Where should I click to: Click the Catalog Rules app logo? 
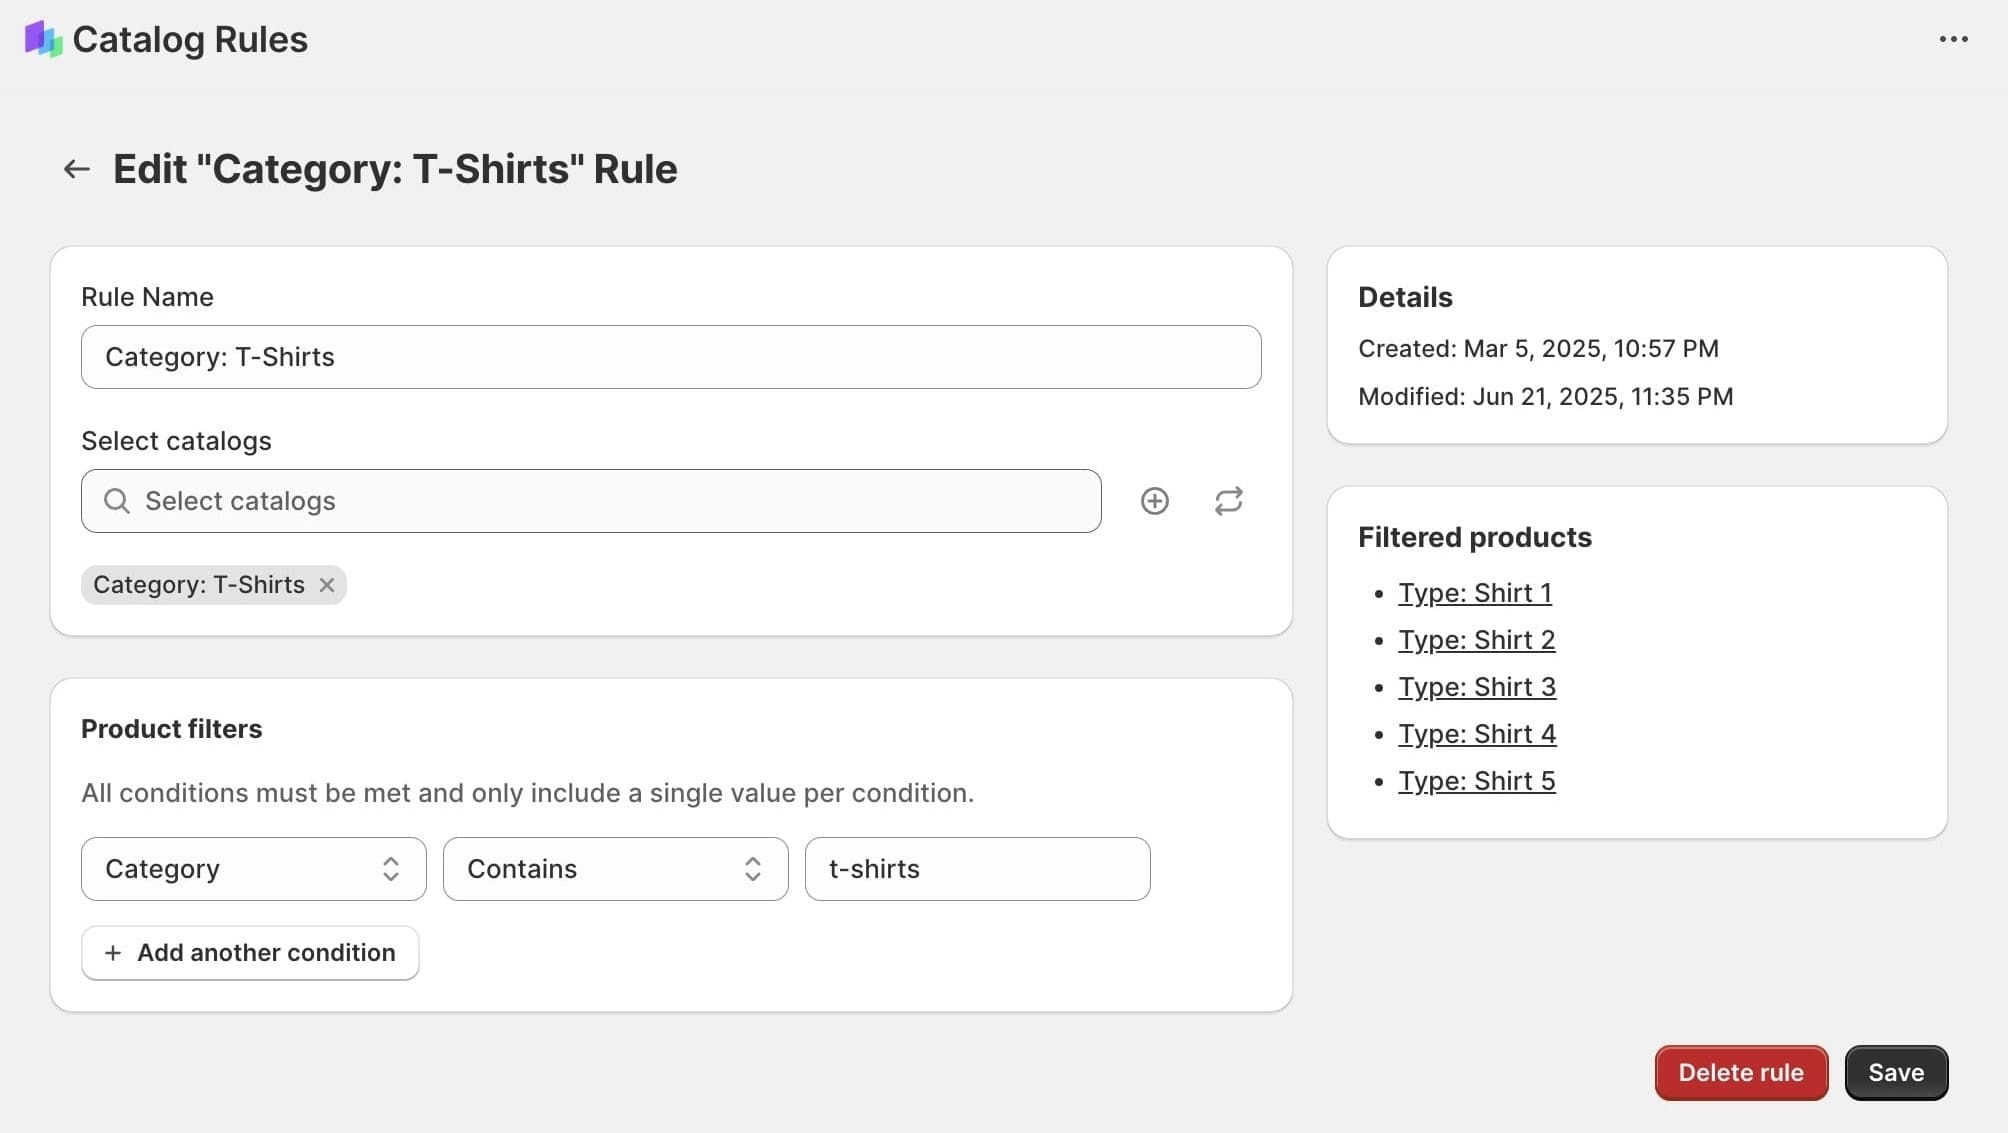click(43, 39)
